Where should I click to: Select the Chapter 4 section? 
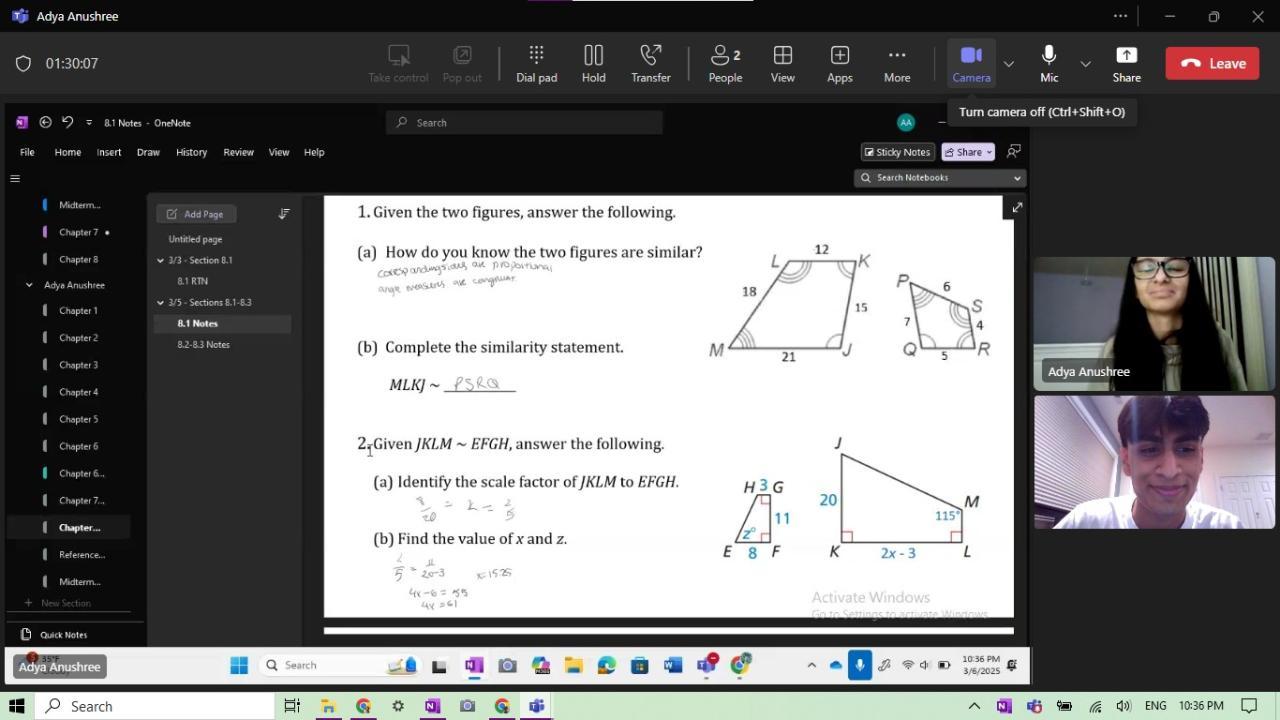(78, 392)
